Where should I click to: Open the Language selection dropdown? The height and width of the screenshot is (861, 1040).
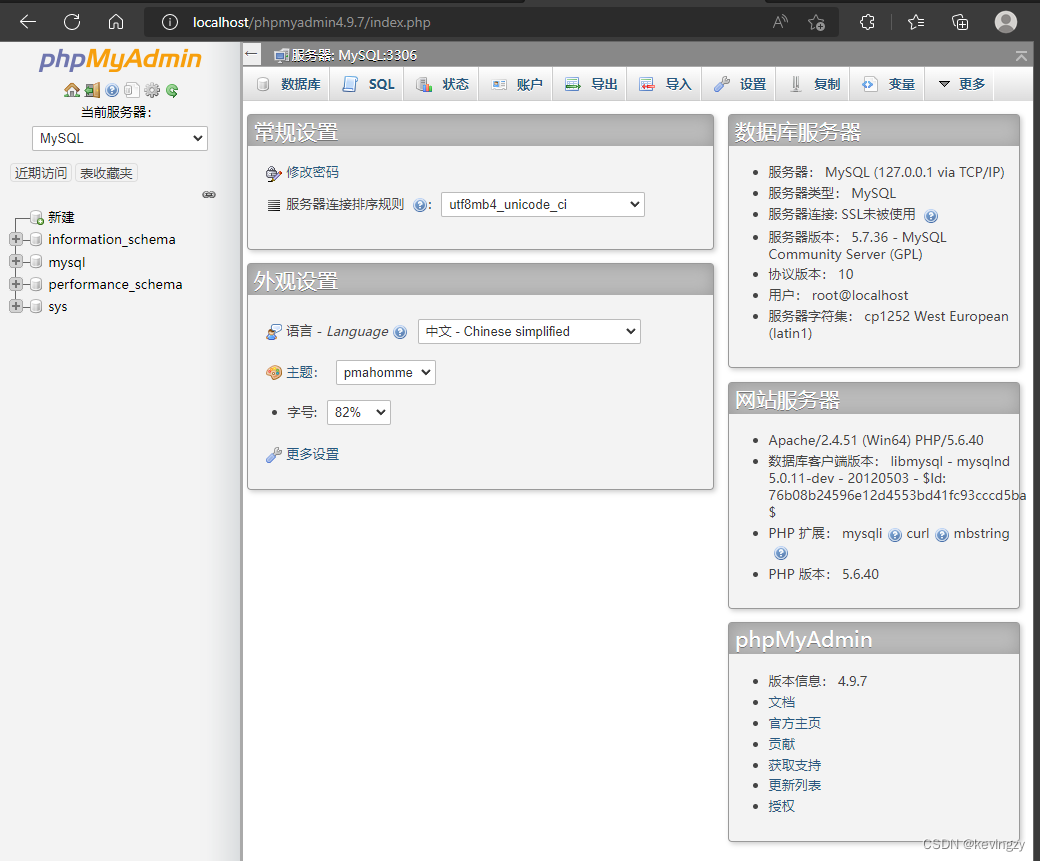[529, 331]
